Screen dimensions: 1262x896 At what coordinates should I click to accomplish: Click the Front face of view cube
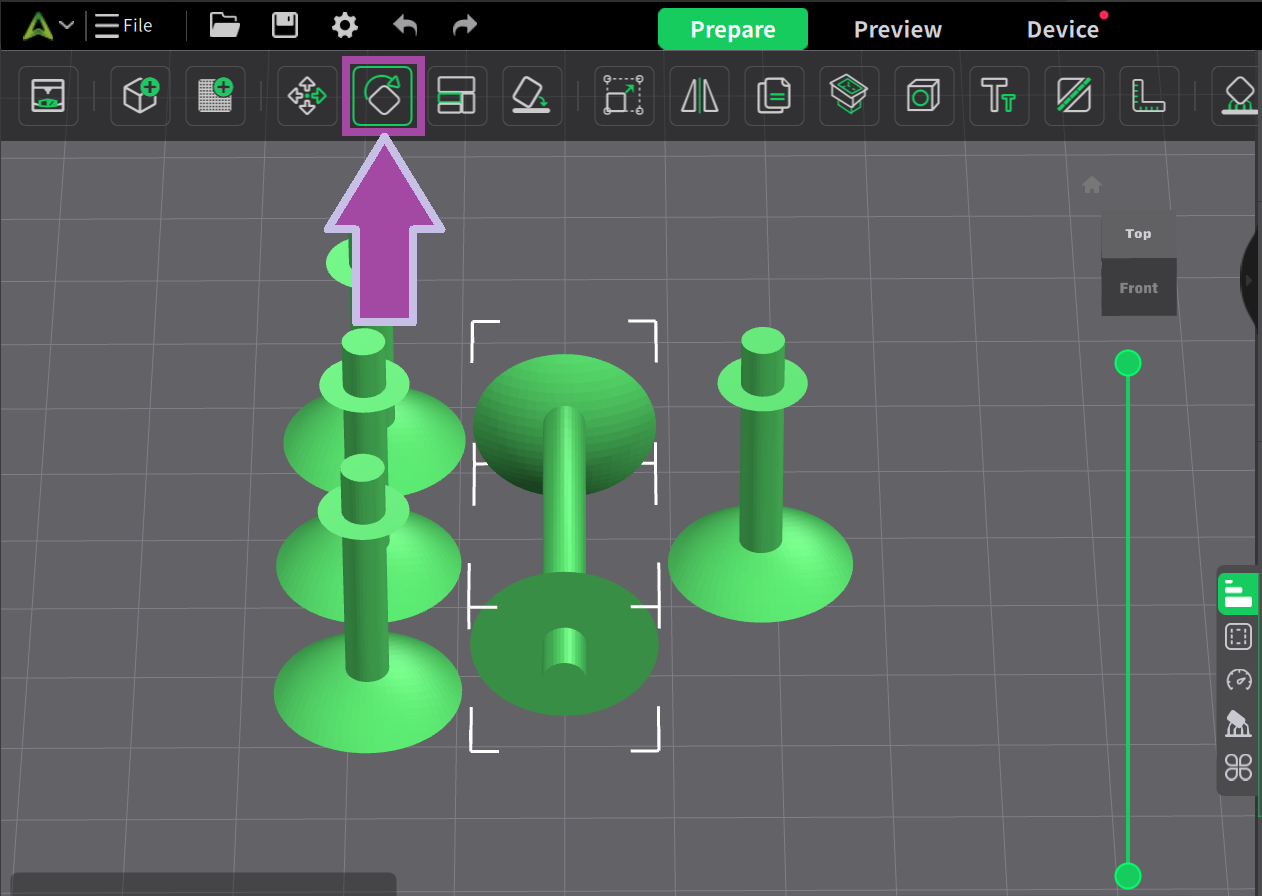[x=1138, y=288]
